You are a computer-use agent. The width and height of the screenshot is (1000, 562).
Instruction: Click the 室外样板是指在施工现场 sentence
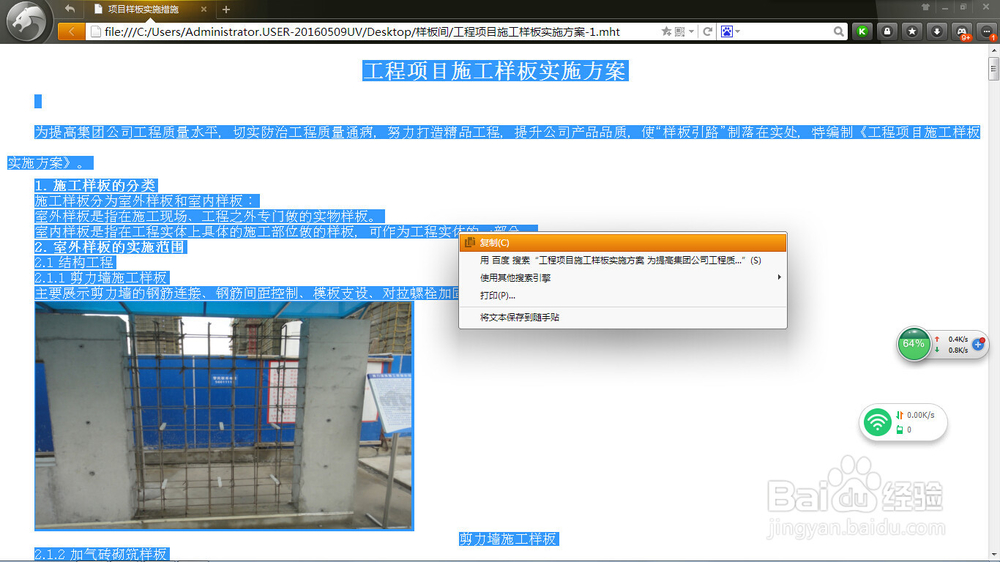coord(209,216)
